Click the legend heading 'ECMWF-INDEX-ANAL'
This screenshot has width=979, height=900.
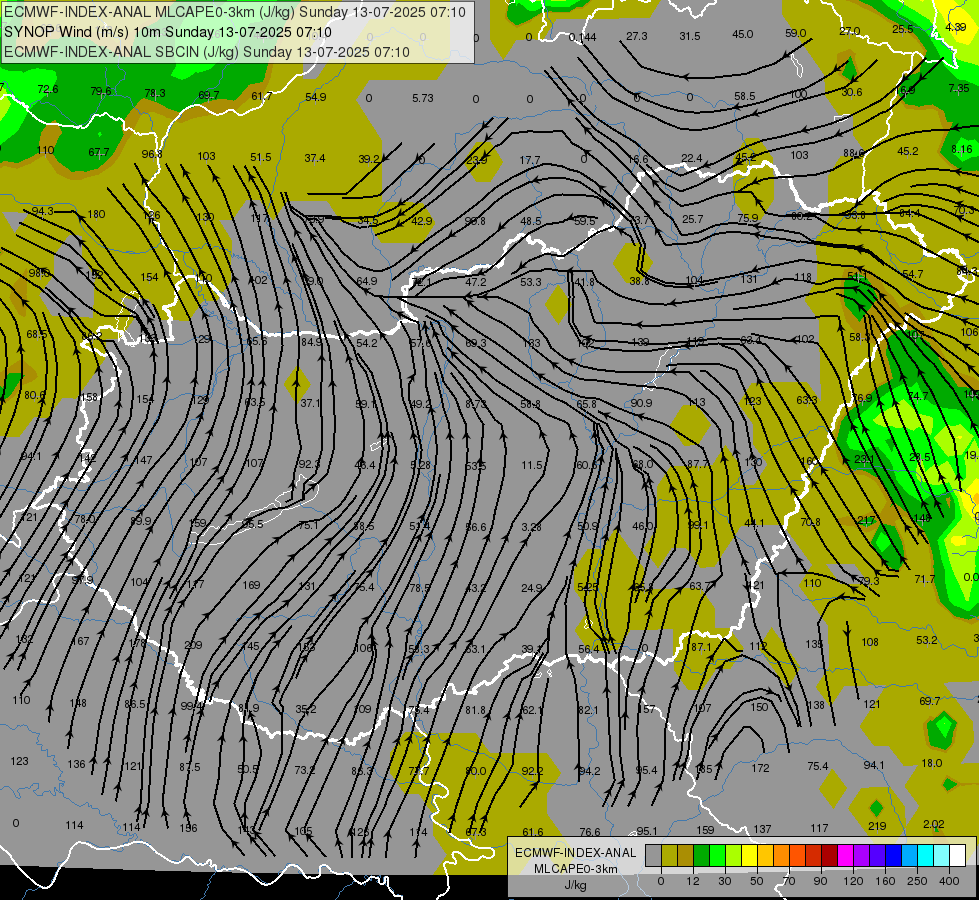[575, 853]
